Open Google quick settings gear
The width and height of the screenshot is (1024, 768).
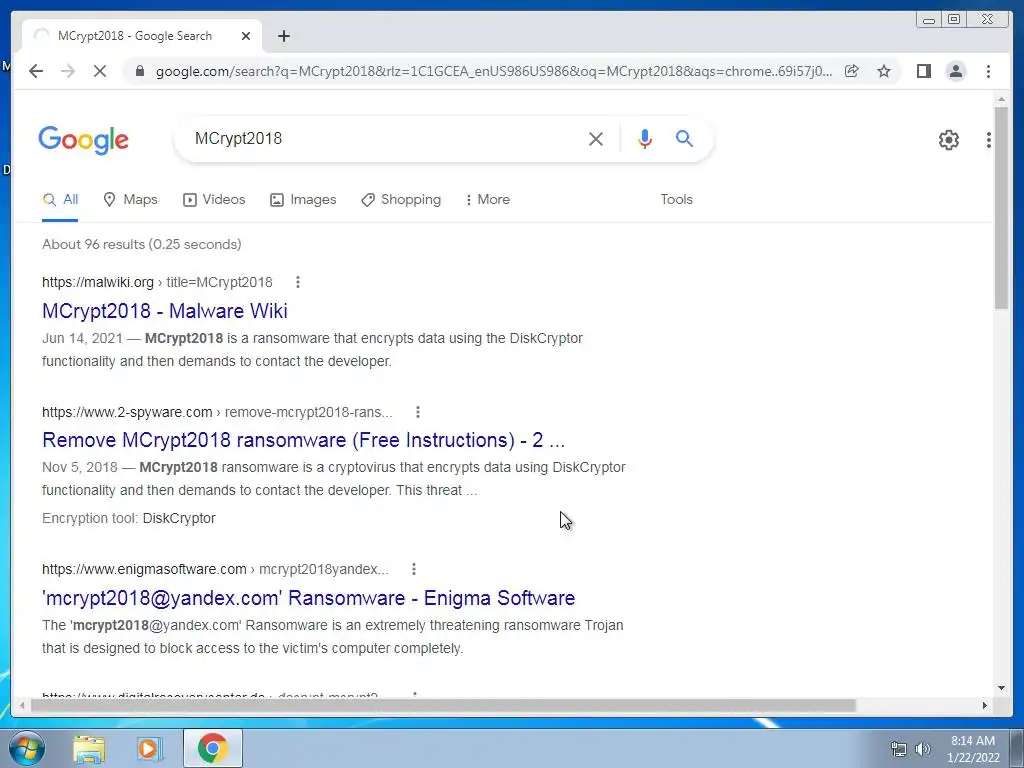948,140
